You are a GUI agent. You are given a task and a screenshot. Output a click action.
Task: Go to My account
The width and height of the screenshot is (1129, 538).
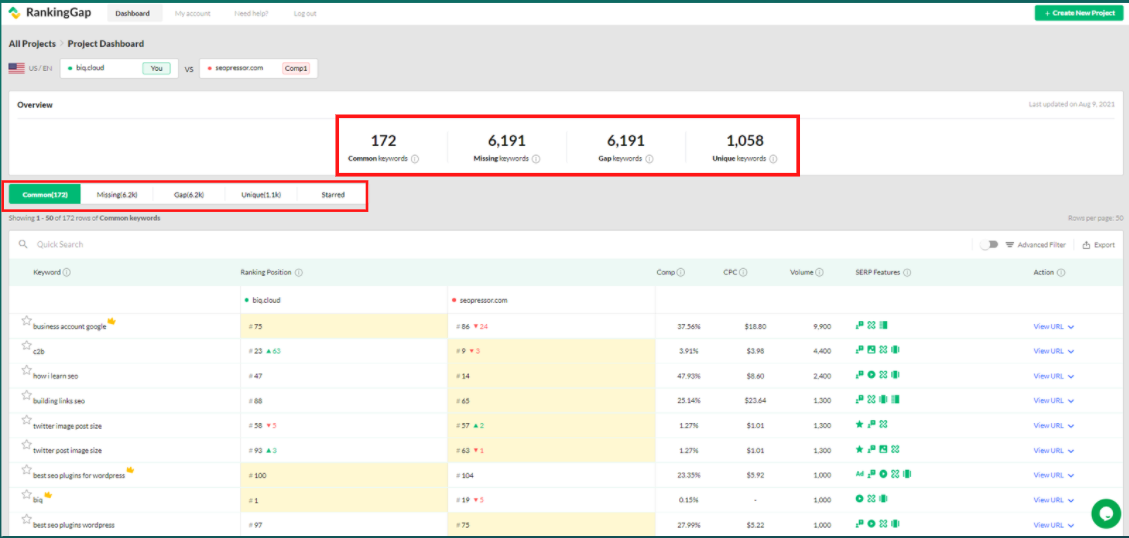pos(192,13)
